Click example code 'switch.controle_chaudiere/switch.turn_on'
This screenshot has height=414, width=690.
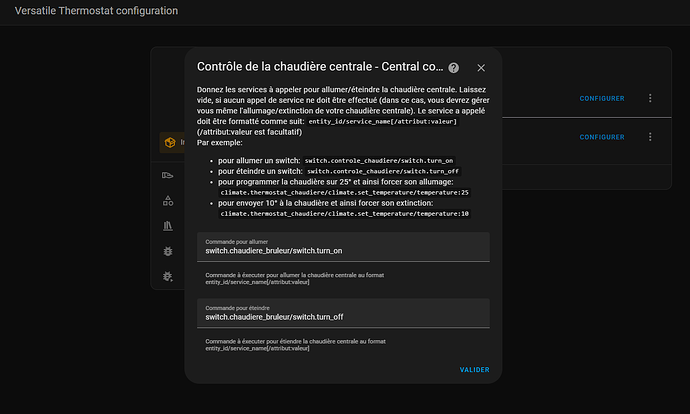pyautogui.click(x=379, y=161)
